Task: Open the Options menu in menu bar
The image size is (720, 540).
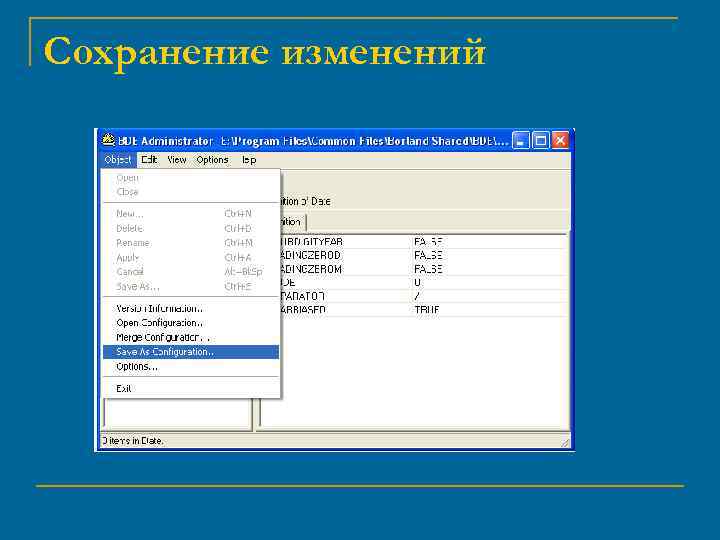Action: tap(212, 160)
